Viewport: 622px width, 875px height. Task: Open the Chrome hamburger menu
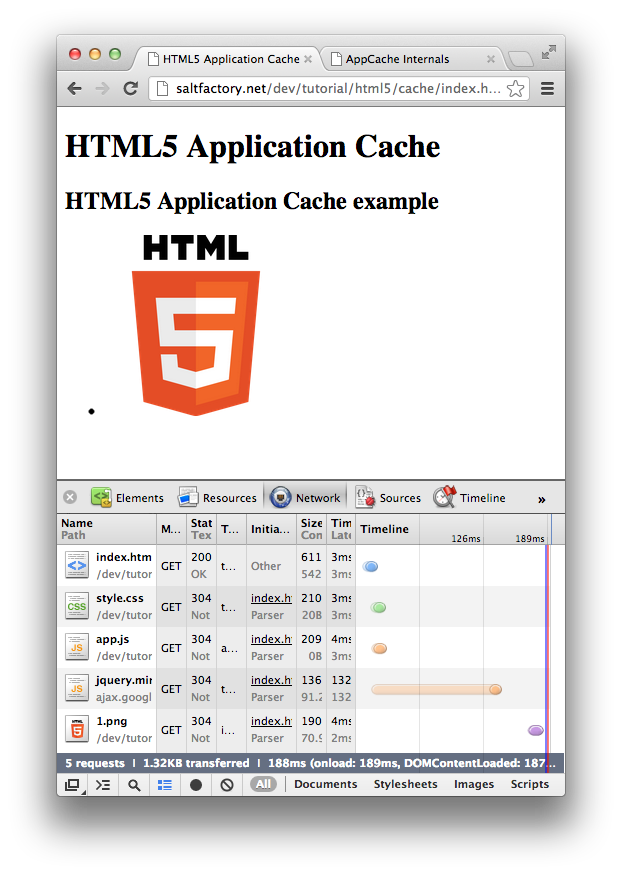coord(547,88)
